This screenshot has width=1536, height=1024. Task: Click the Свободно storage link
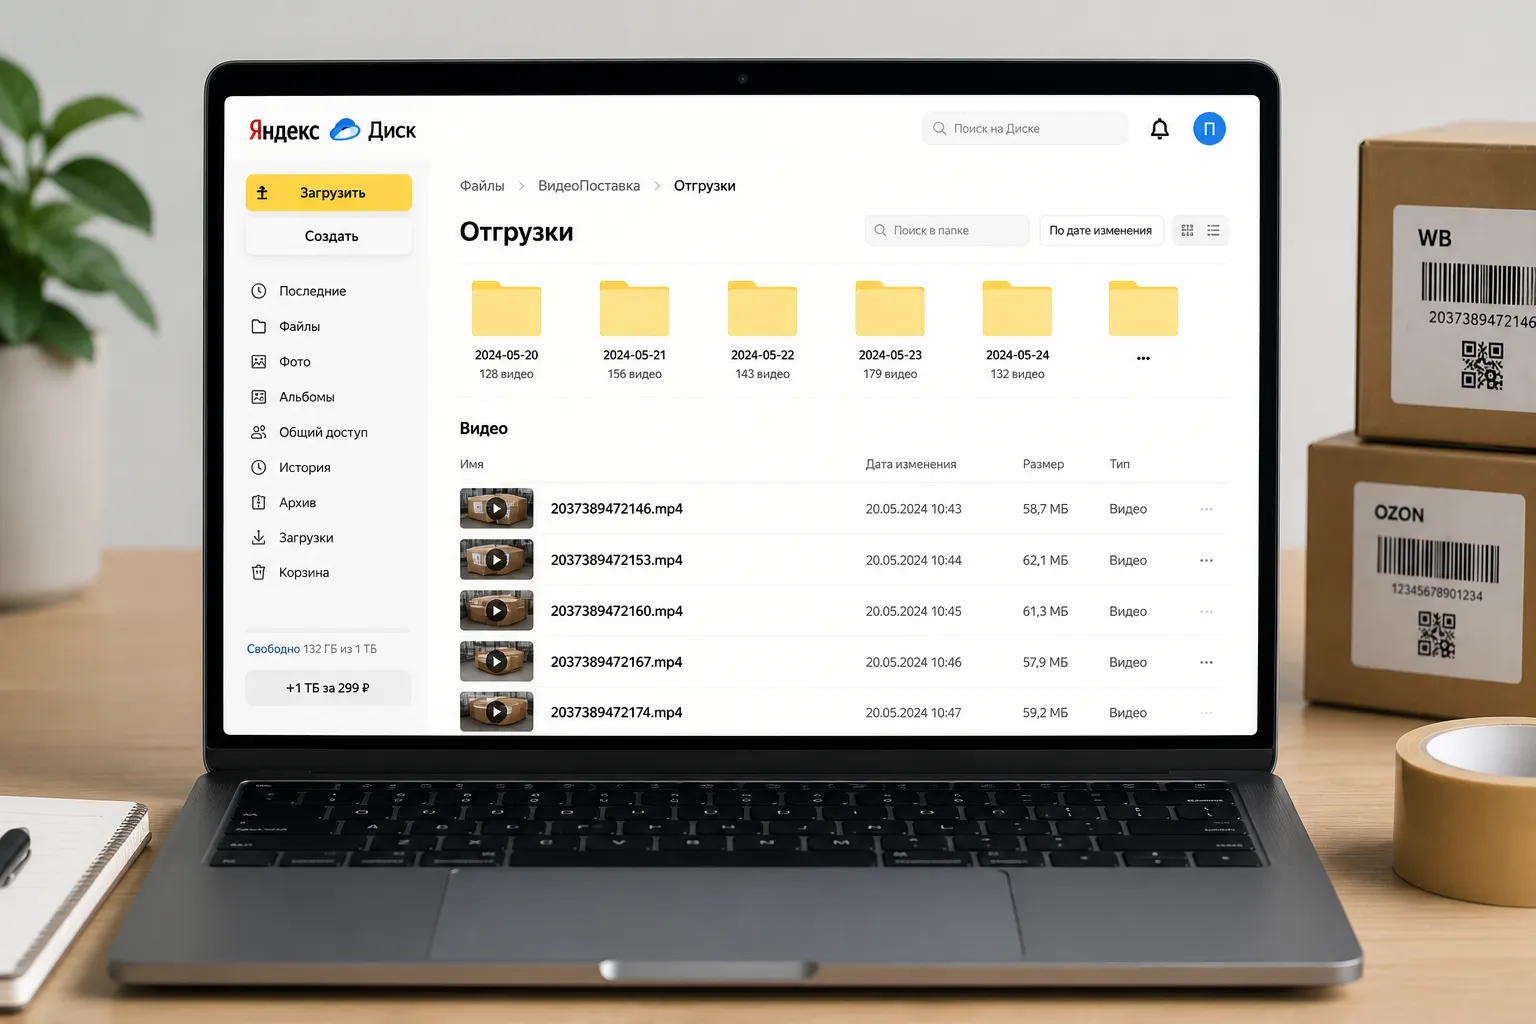point(273,649)
